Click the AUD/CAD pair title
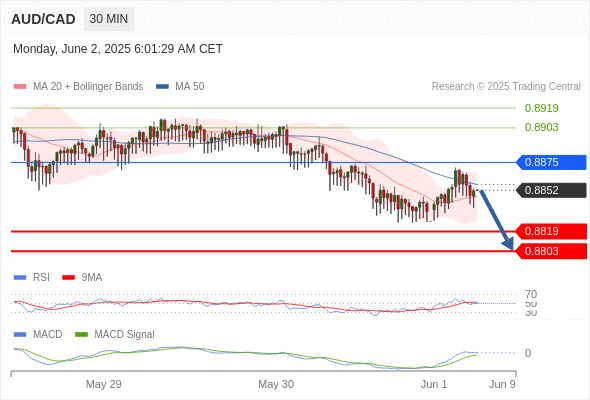Screen dimensions: 590x400 [x=43, y=19]
